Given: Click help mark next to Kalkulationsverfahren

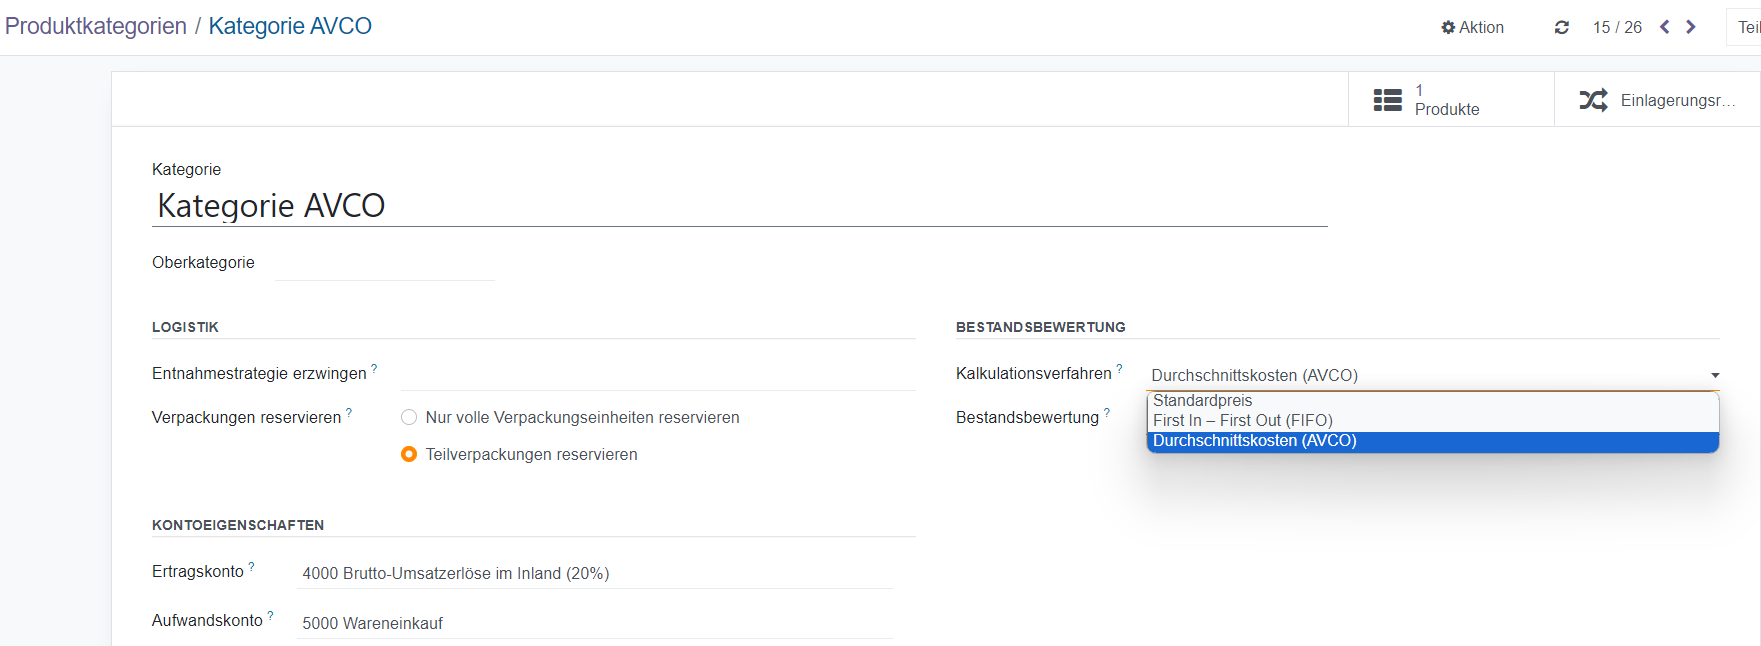Looking at the screenshot, I should pyautogui.click(x=1119, y=369).
